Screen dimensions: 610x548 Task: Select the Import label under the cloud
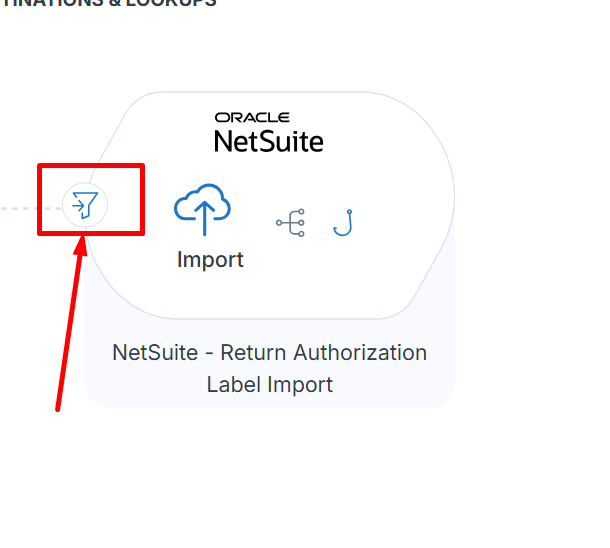[x=210, y=259]
